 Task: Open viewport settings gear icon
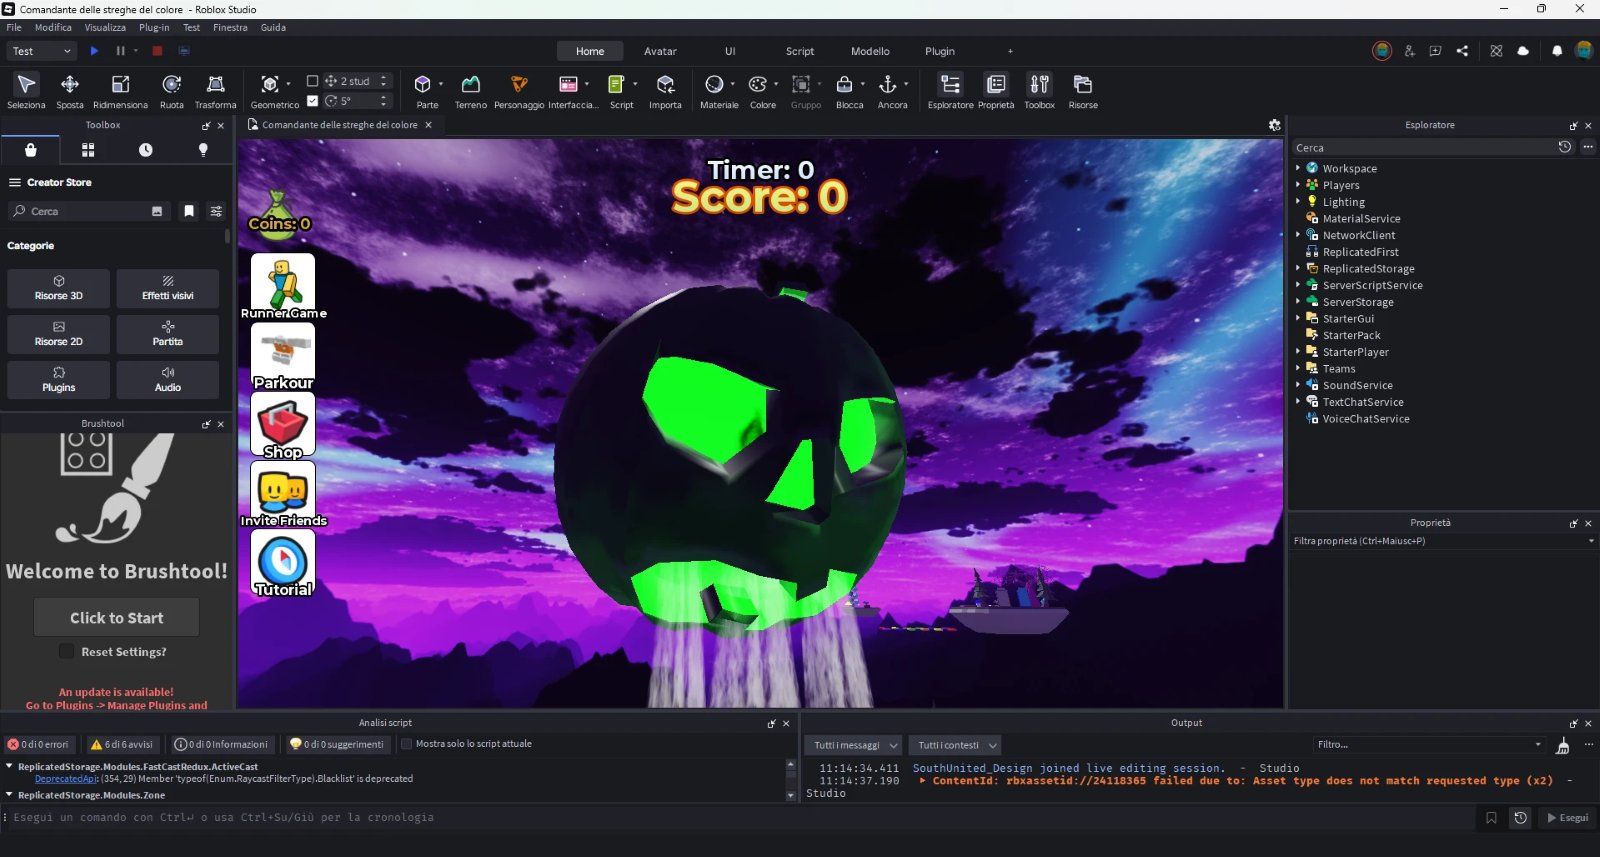(x=1274, y=125)
